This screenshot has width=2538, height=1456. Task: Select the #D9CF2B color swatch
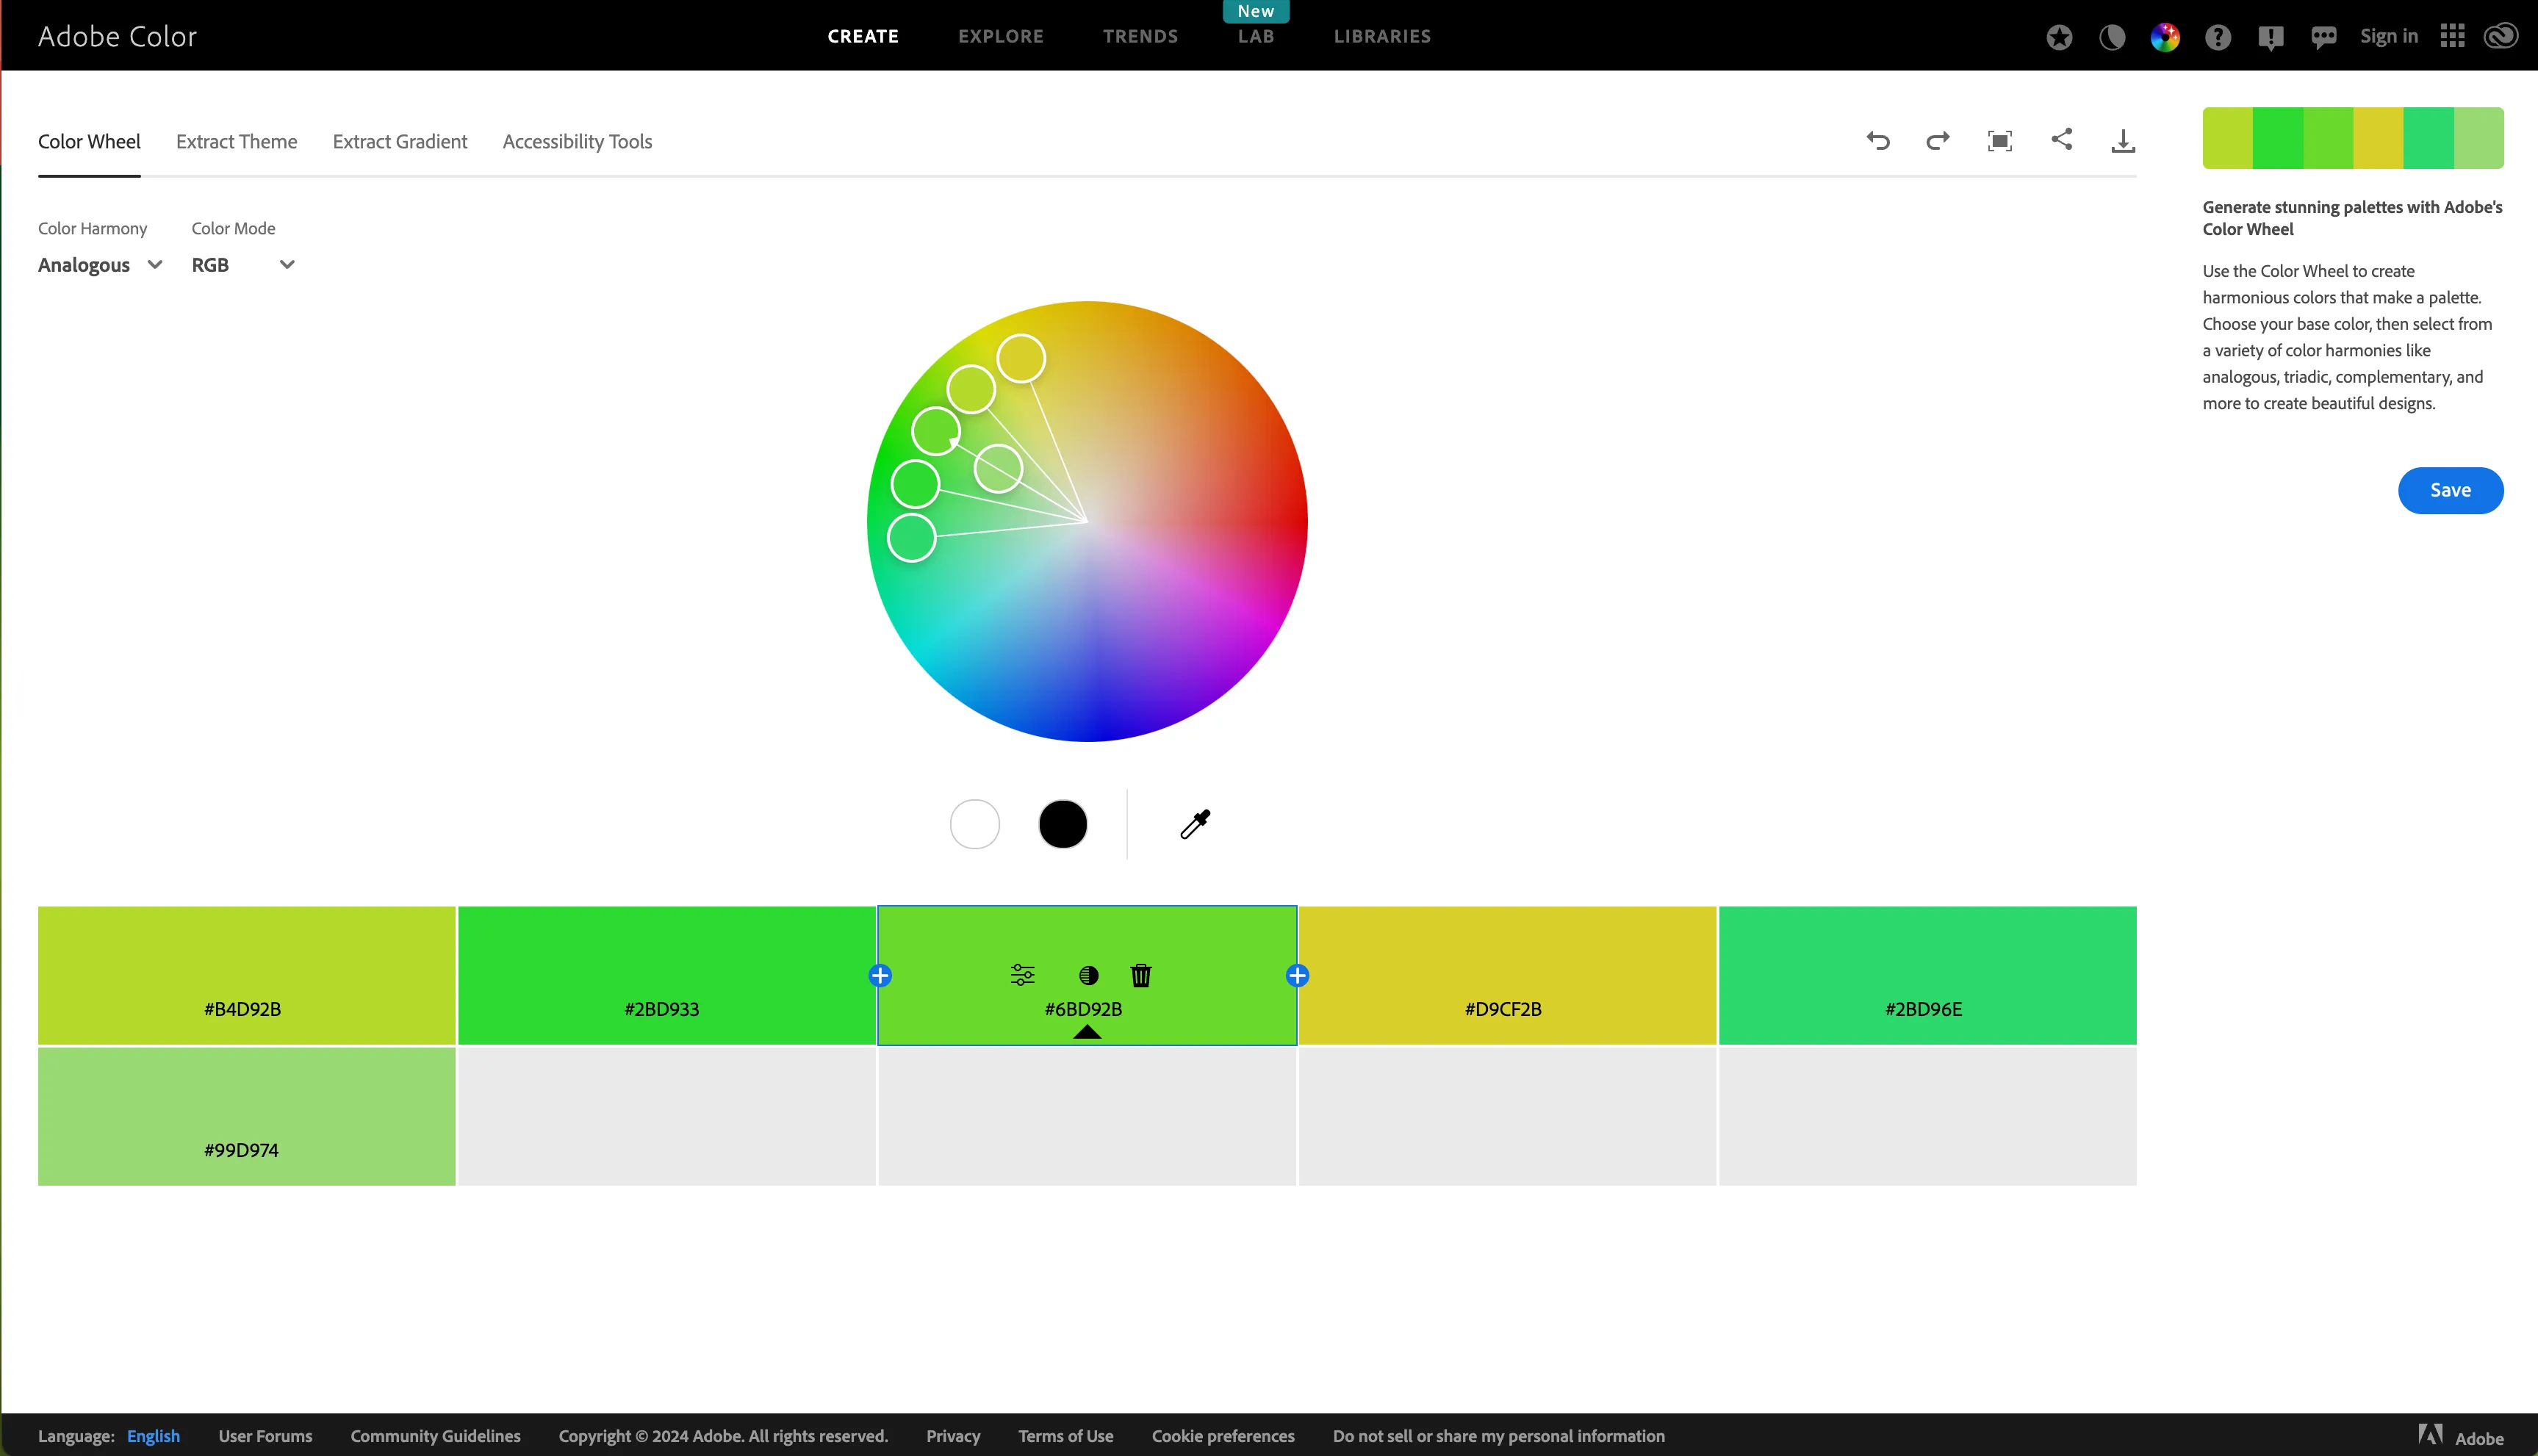point(1507,975)
